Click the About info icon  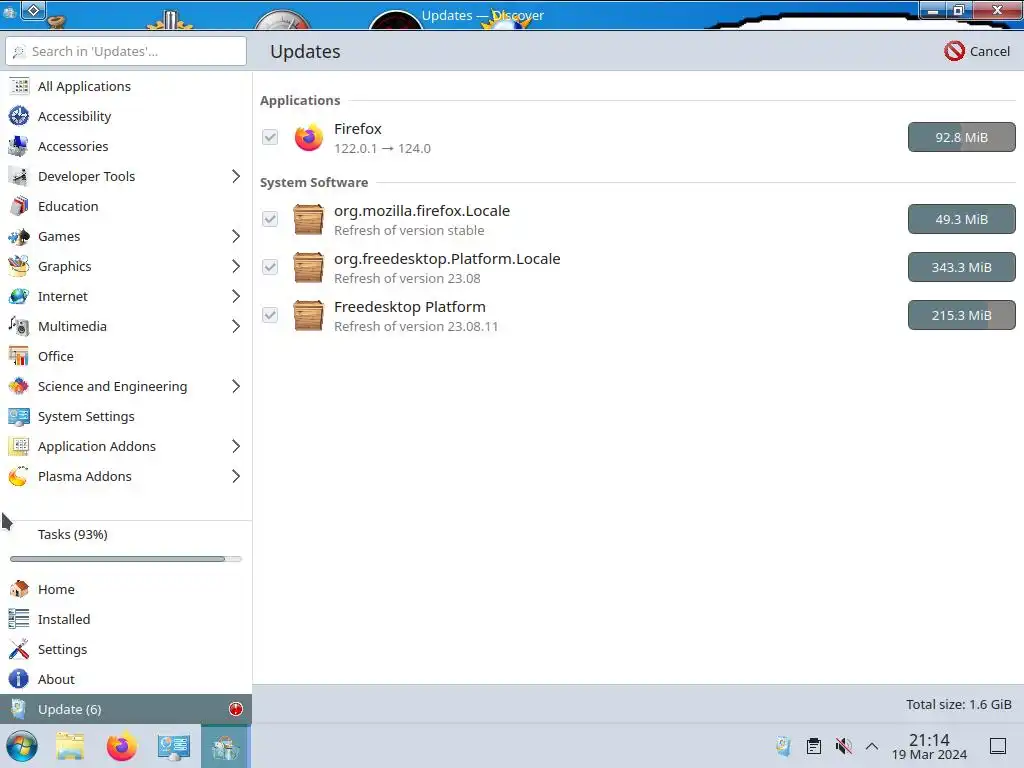19,679
